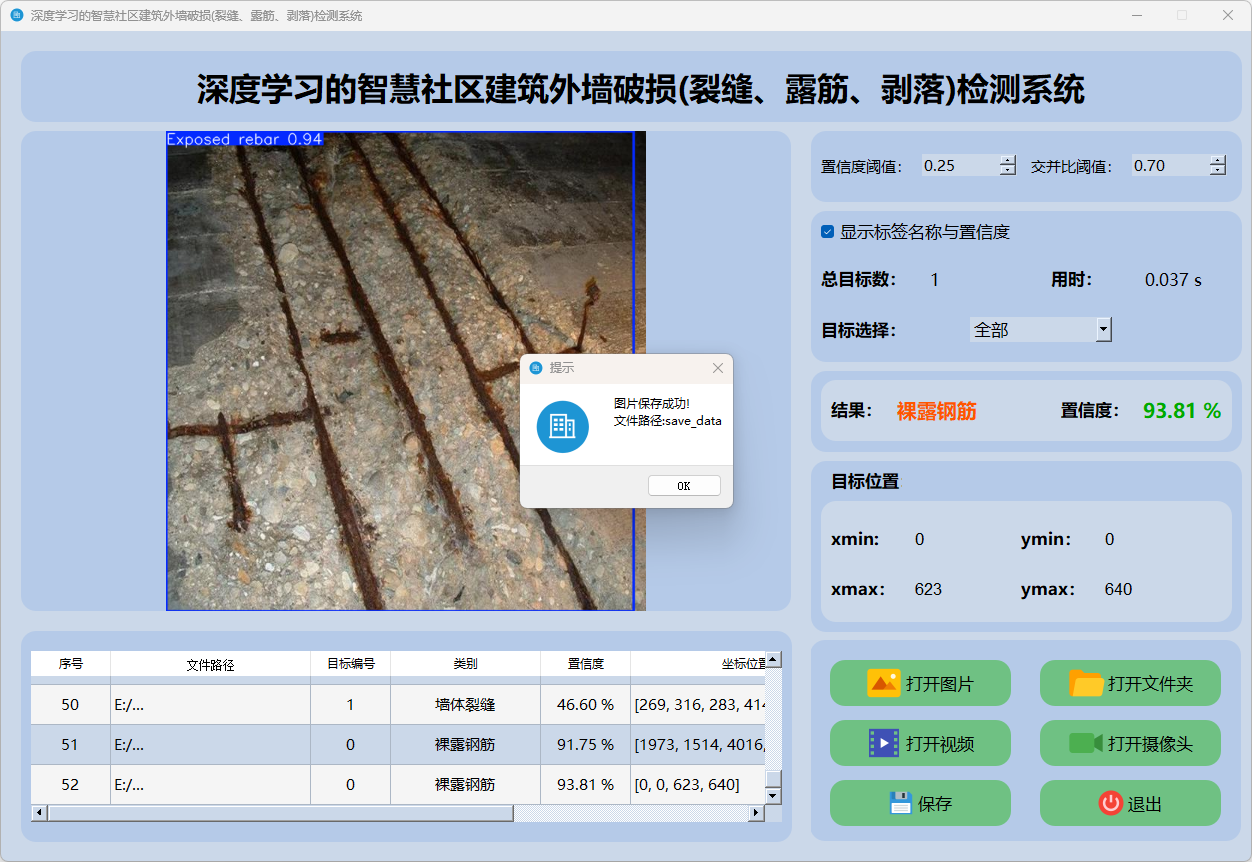Click the film icon on Open Video button
The image size is (1252, 862).
coord(884,743)
